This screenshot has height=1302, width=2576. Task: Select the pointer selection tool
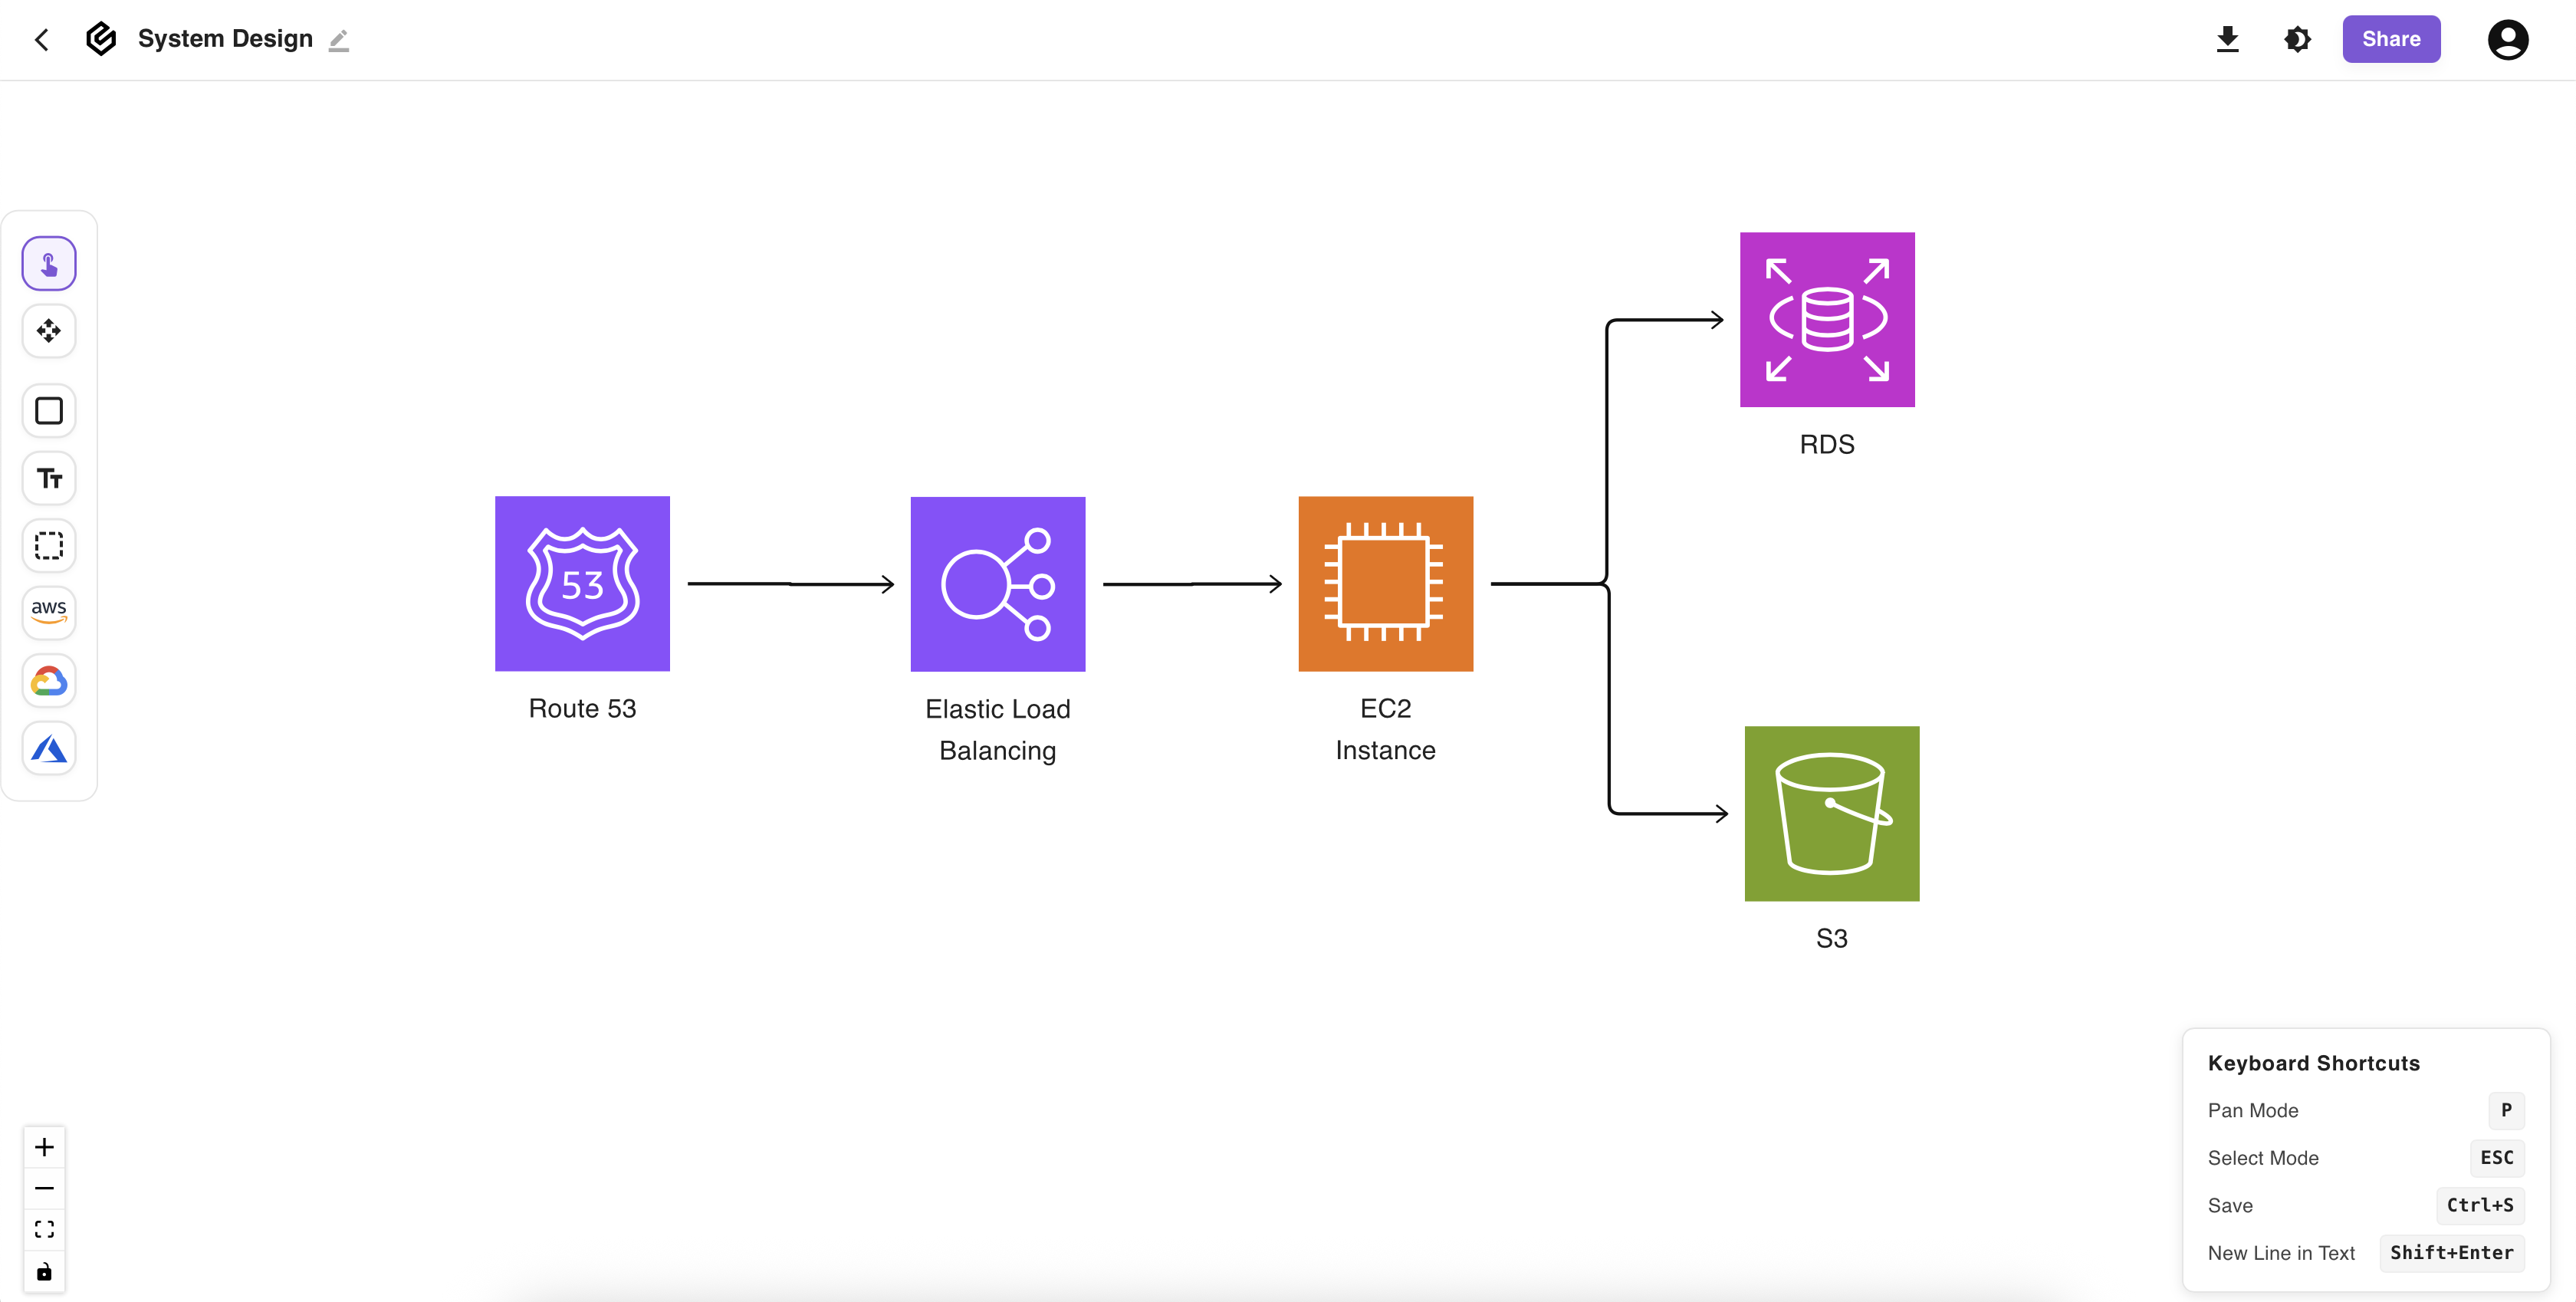[49, 263]
